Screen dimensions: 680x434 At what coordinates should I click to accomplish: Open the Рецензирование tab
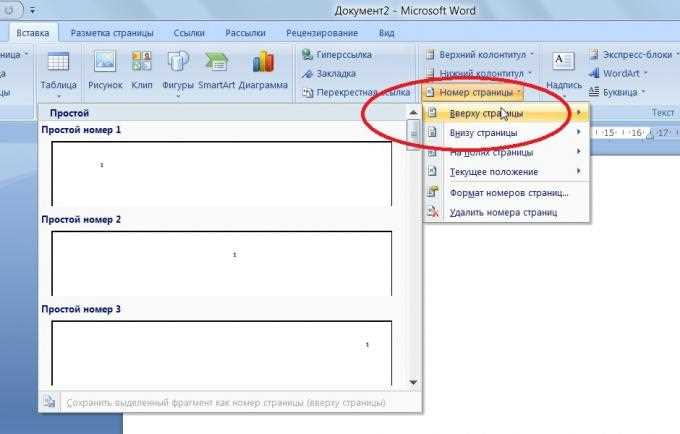tap(322, 33)
